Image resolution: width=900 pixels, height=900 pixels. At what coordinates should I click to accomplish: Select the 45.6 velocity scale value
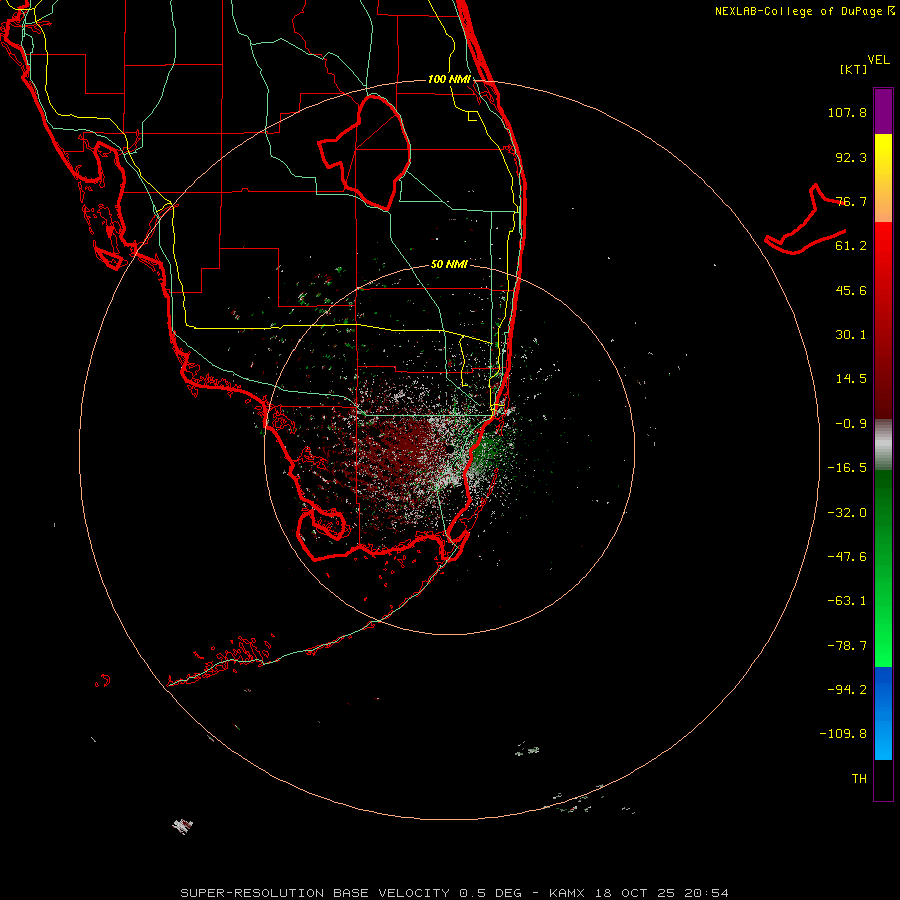click(851, 290)
